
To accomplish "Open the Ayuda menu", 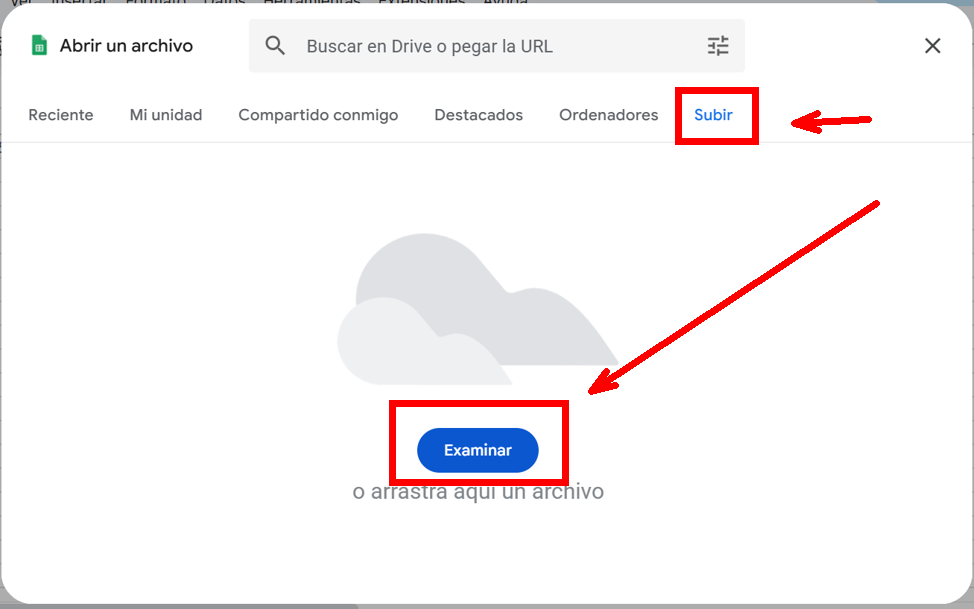I will pos(506,2).
